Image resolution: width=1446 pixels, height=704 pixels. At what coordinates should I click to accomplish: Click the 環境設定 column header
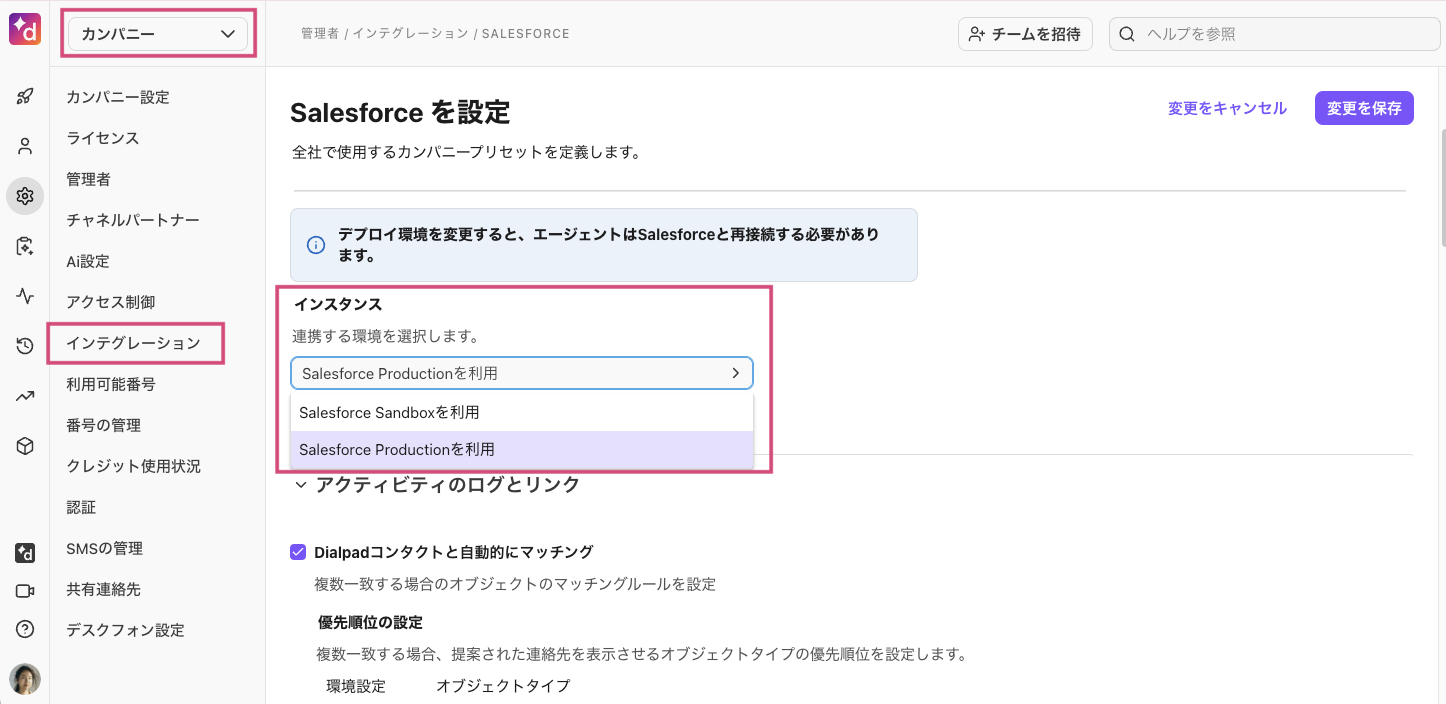(356, 686)
